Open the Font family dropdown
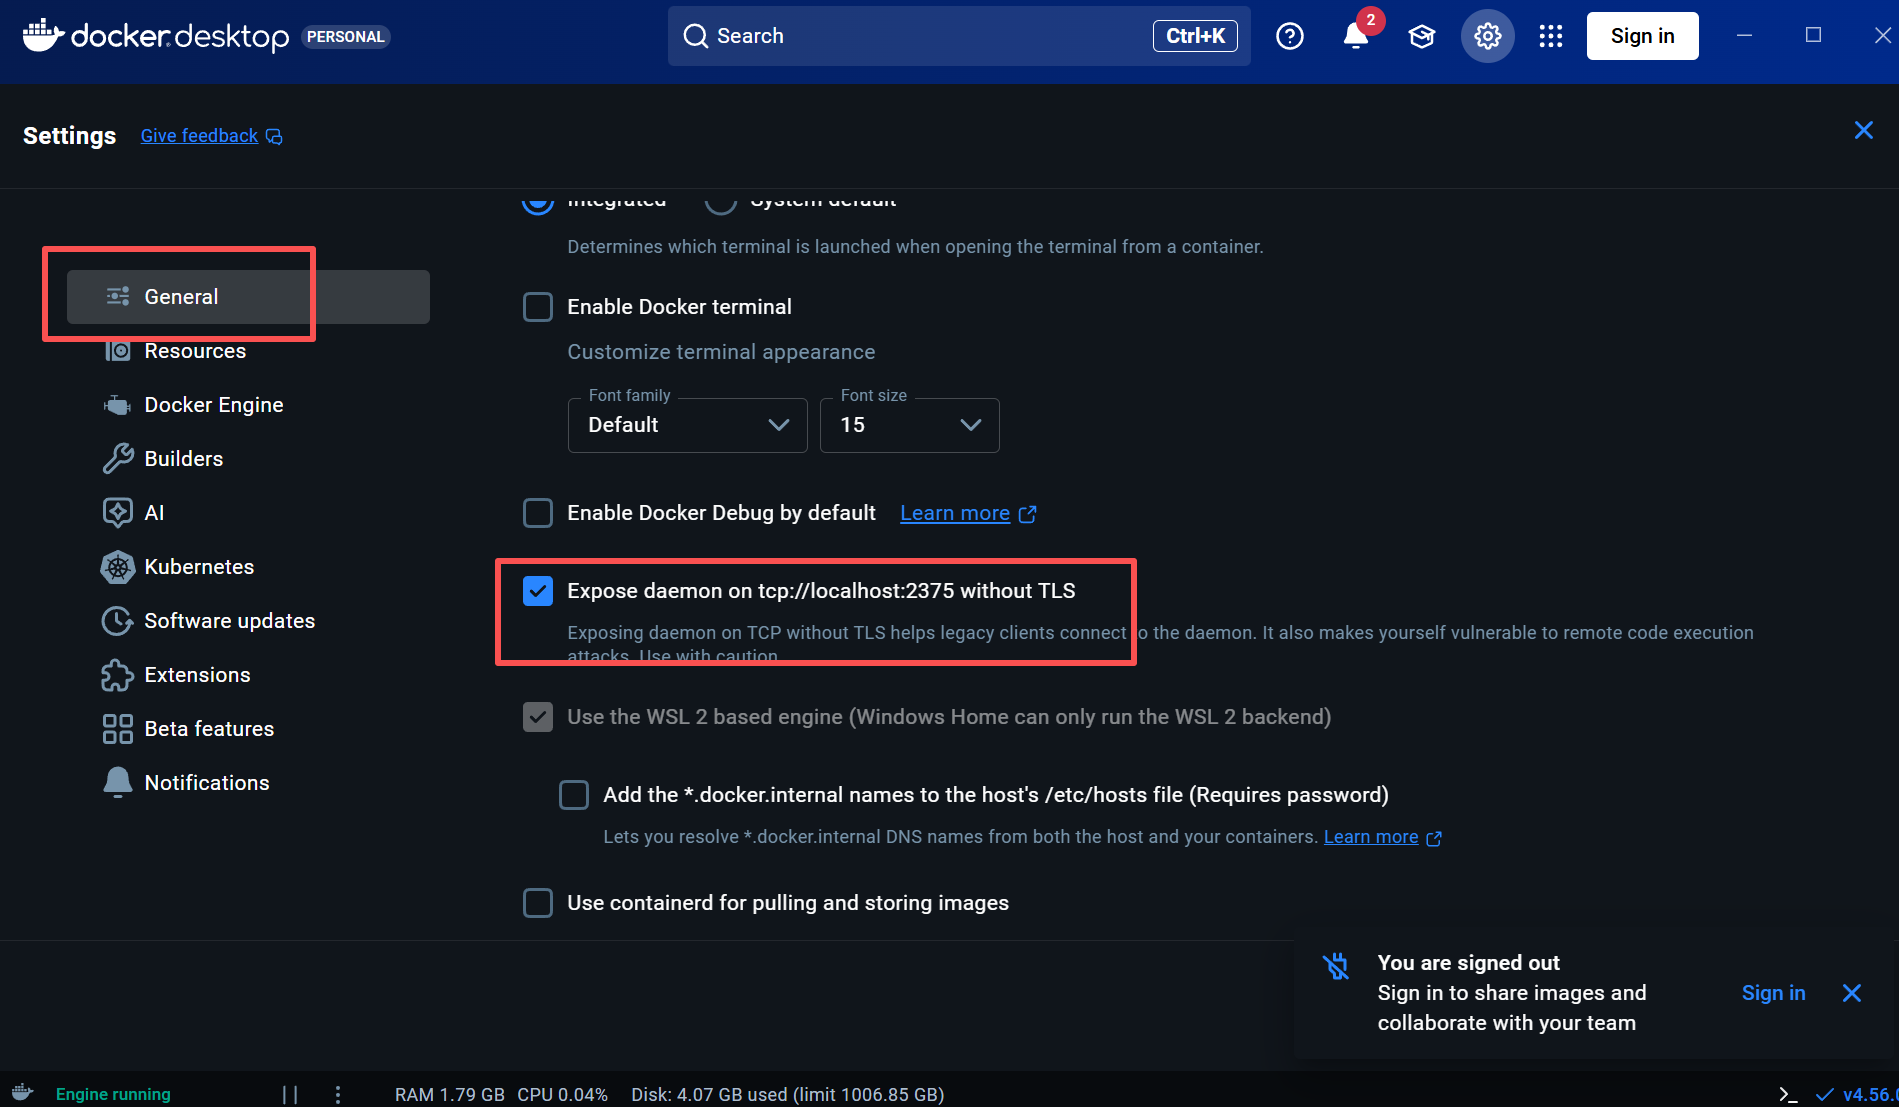Screen dimensions: 1899x1107 pyautogui.click(x=687, y=425)
